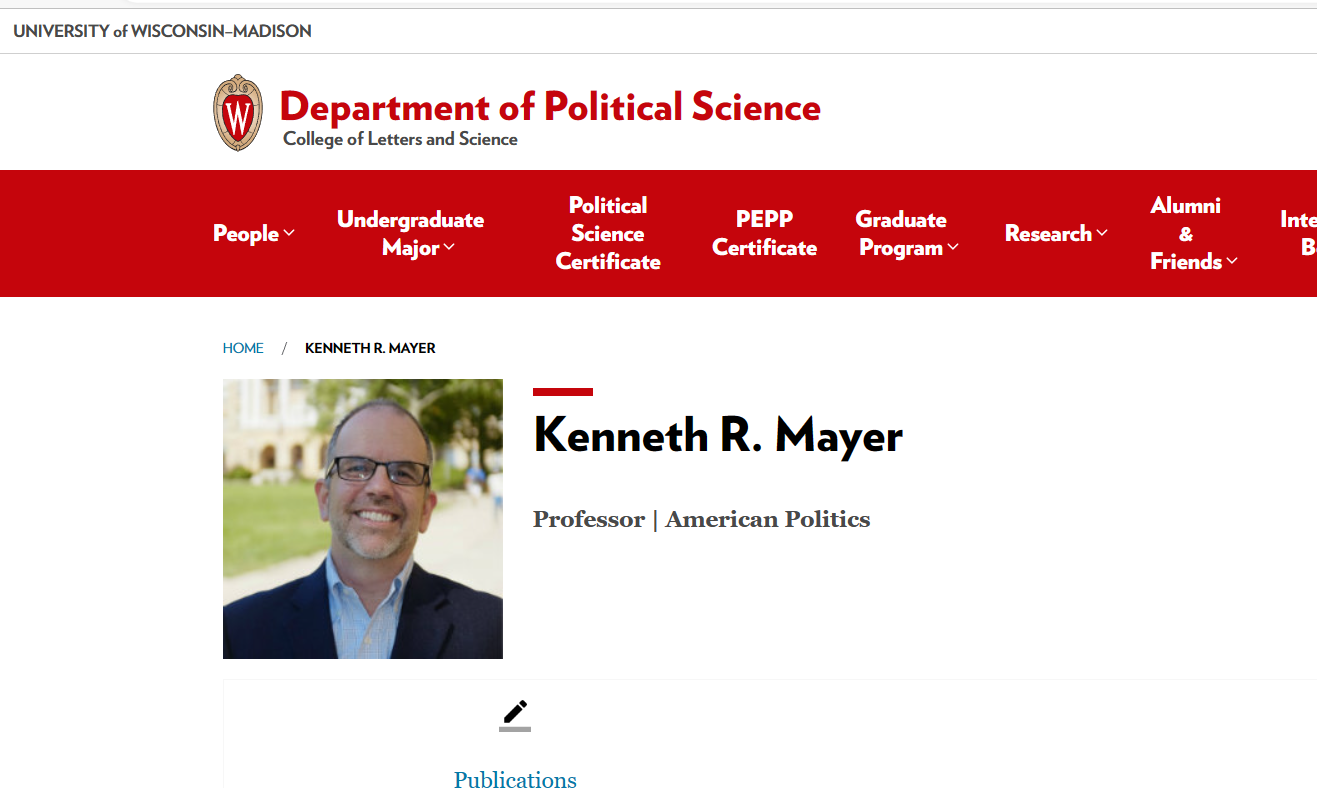Image resolution: width=1317 pixels, height=788 pixels.
Task: Open the Undergraduate Major menu item
Action: [410, 233]
